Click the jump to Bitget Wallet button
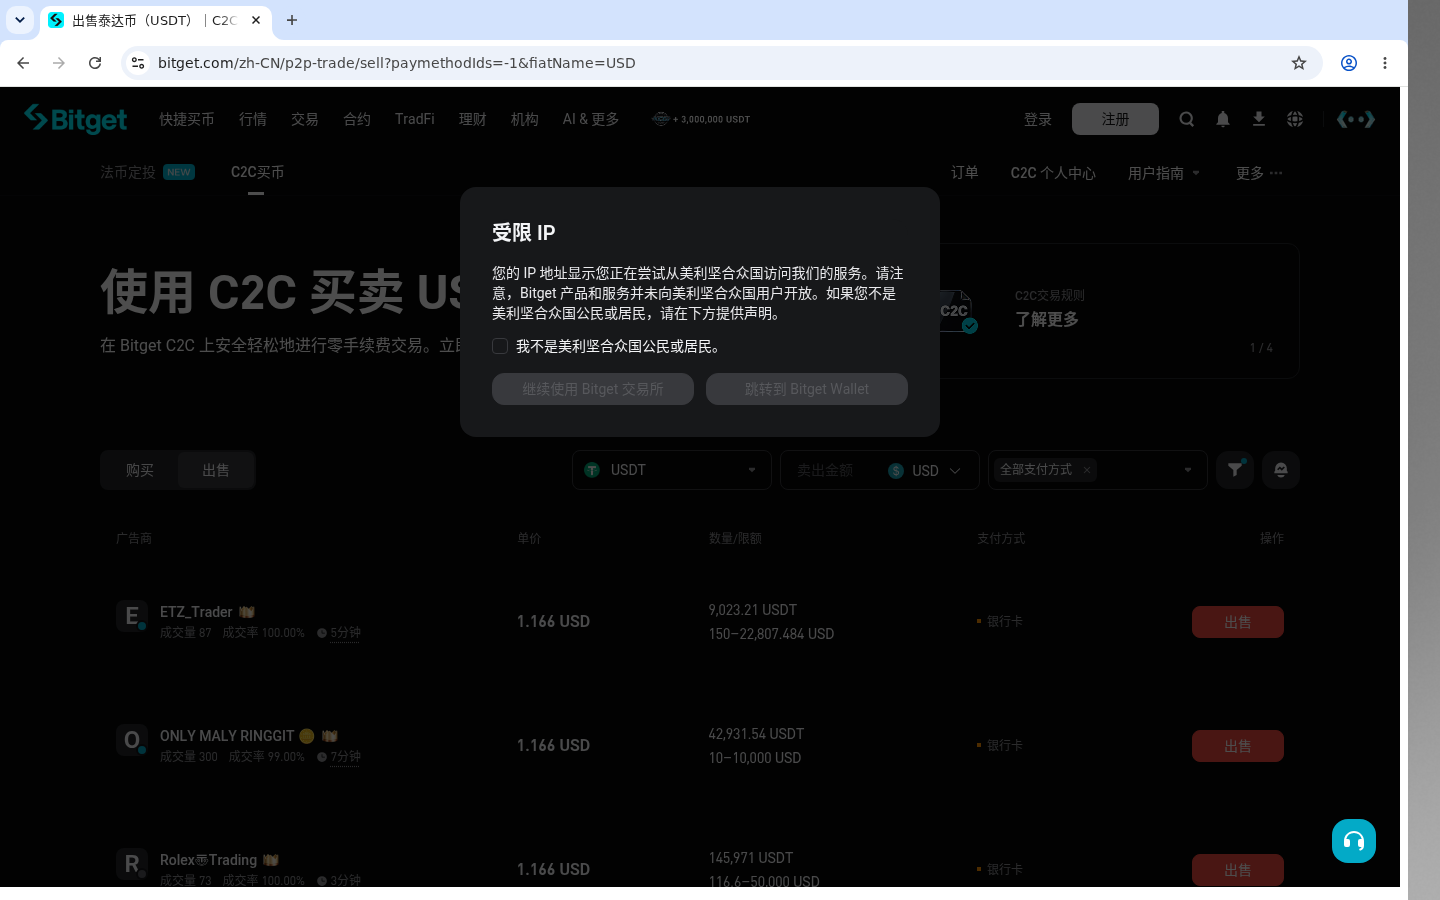 tap(807, 389)
